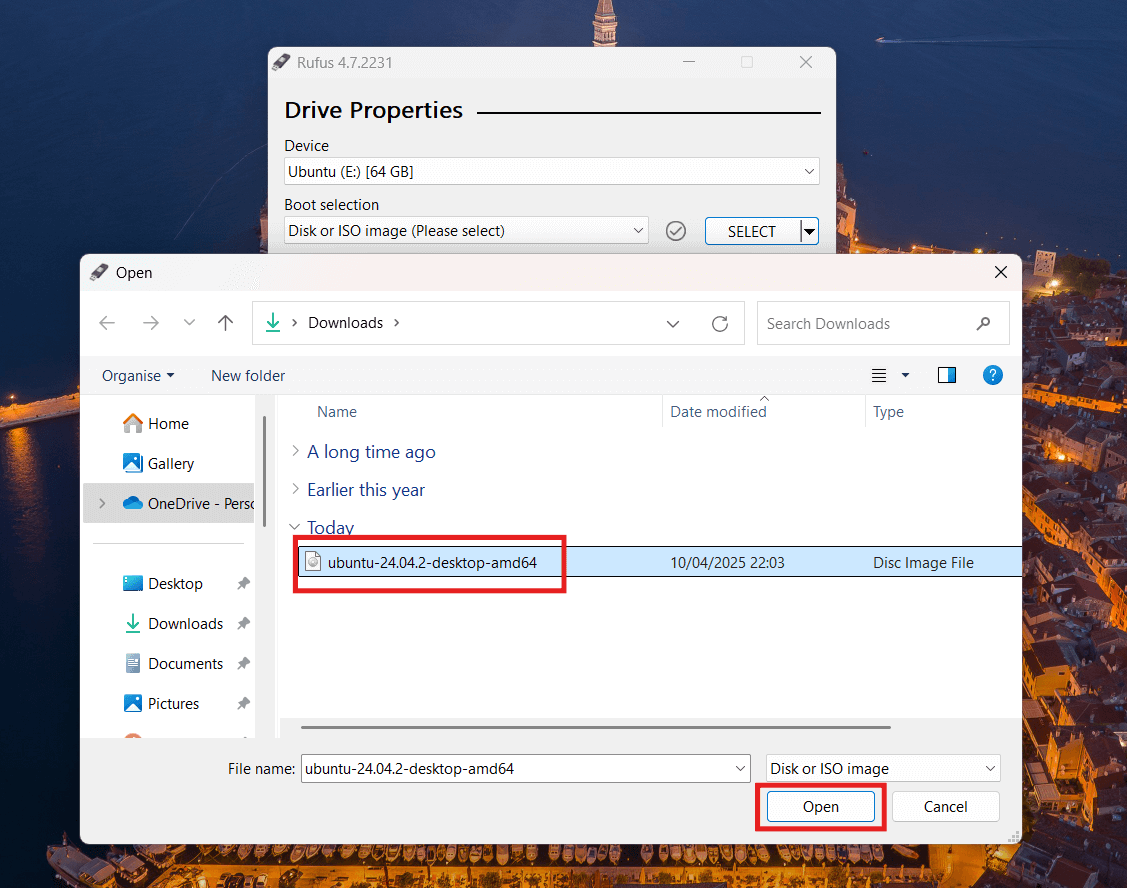
Task: Click Downloads in the address breadcrumb
Action: point(346,323)
